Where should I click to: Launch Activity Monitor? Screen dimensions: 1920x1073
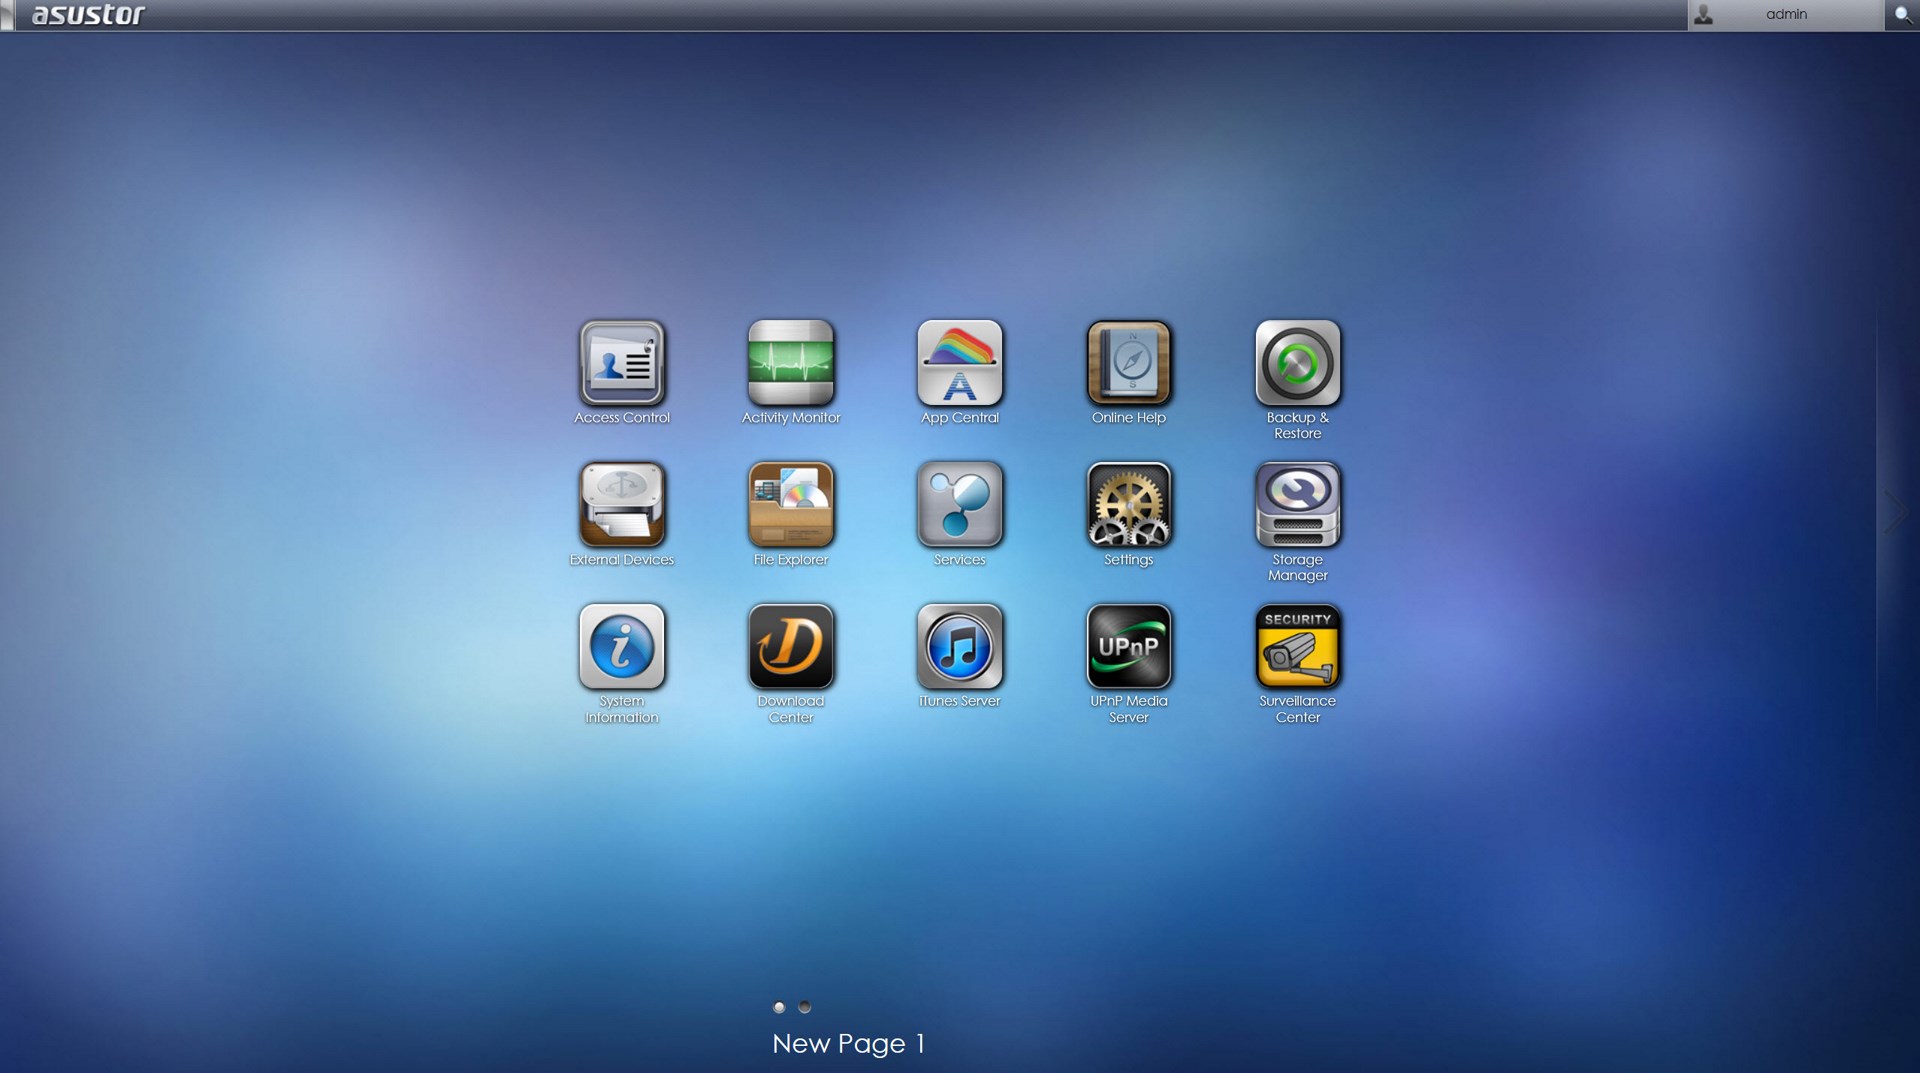coord(790,363)
